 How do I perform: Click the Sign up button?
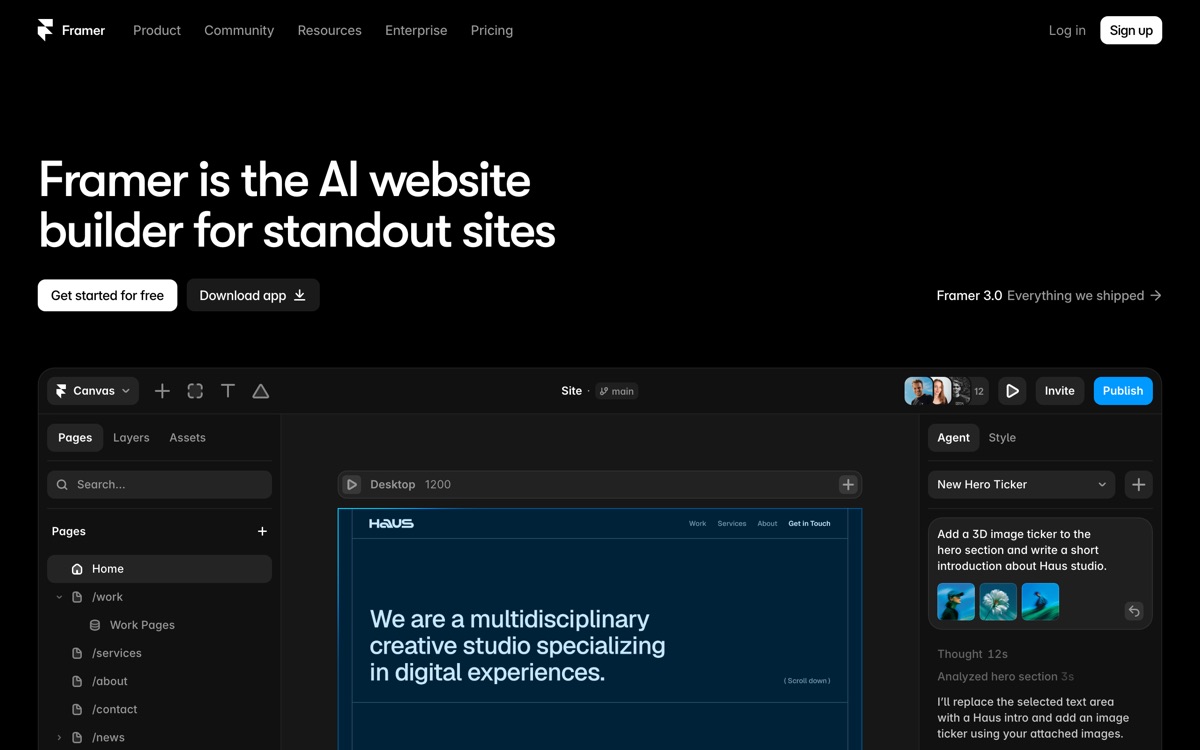[x=1131, y=30]
